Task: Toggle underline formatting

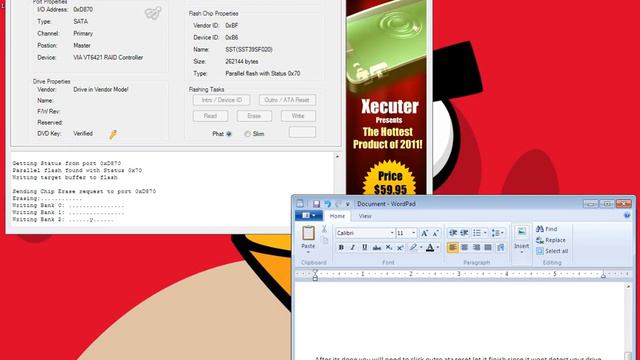Action: (364, 247)
